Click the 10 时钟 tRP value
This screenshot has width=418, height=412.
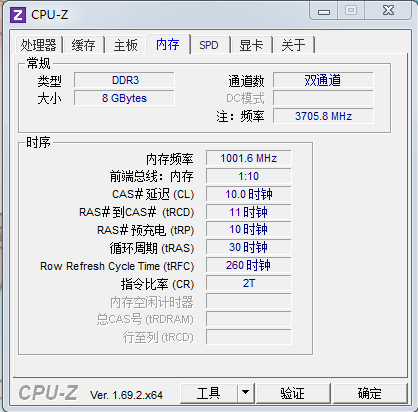[249, 230]
